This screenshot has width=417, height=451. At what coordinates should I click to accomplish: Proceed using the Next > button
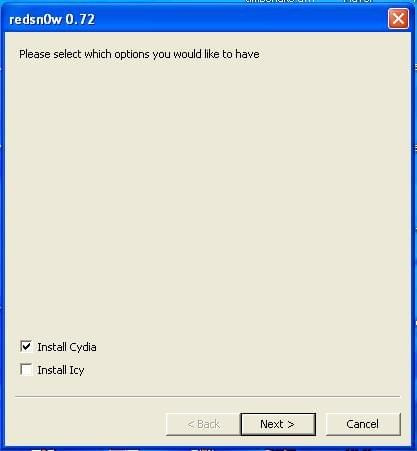pyautogui.click(x=278, y=424)
